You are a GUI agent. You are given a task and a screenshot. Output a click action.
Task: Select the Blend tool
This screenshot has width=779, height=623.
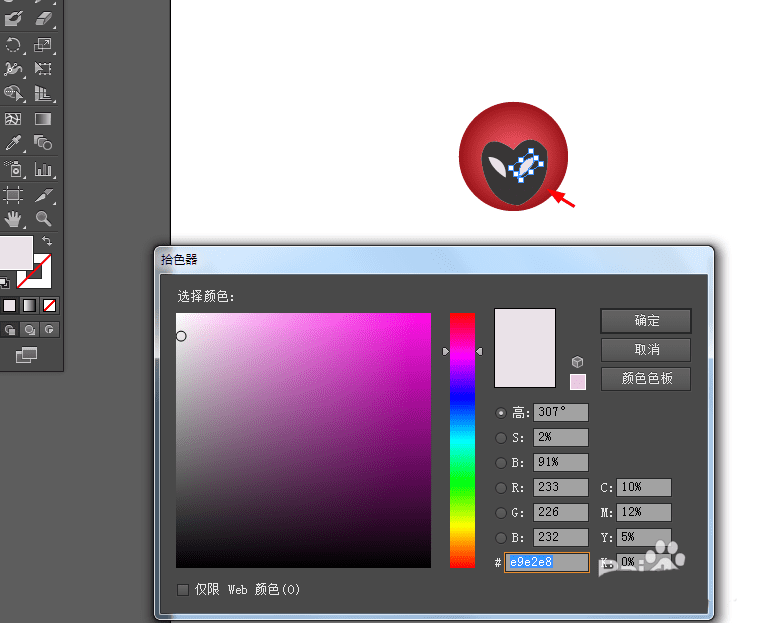[43, 144]
